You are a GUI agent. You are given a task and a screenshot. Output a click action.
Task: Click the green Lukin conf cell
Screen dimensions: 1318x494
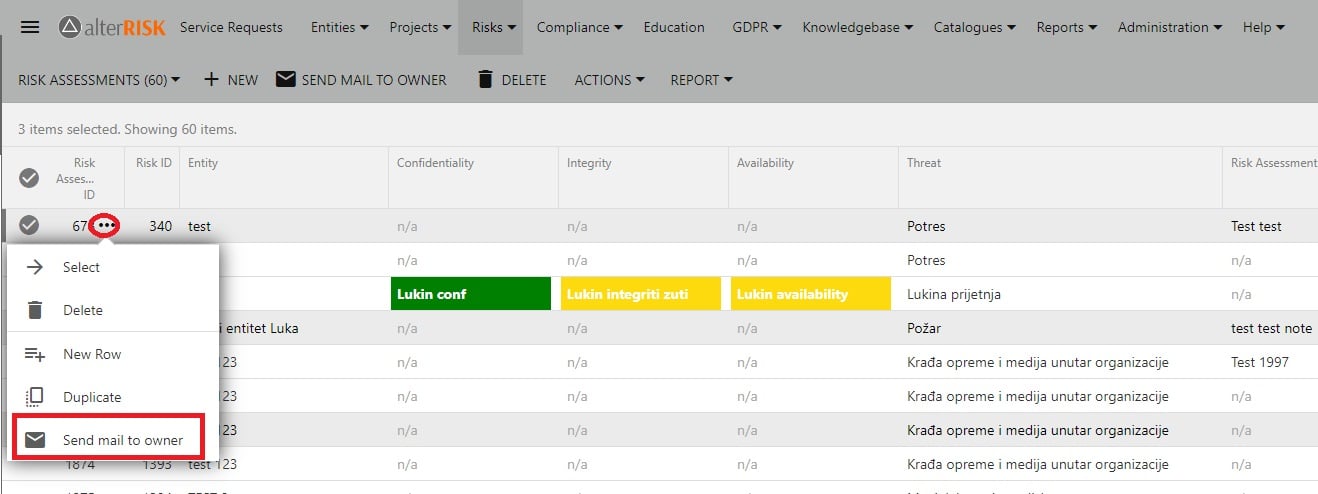tap(471, 294)
